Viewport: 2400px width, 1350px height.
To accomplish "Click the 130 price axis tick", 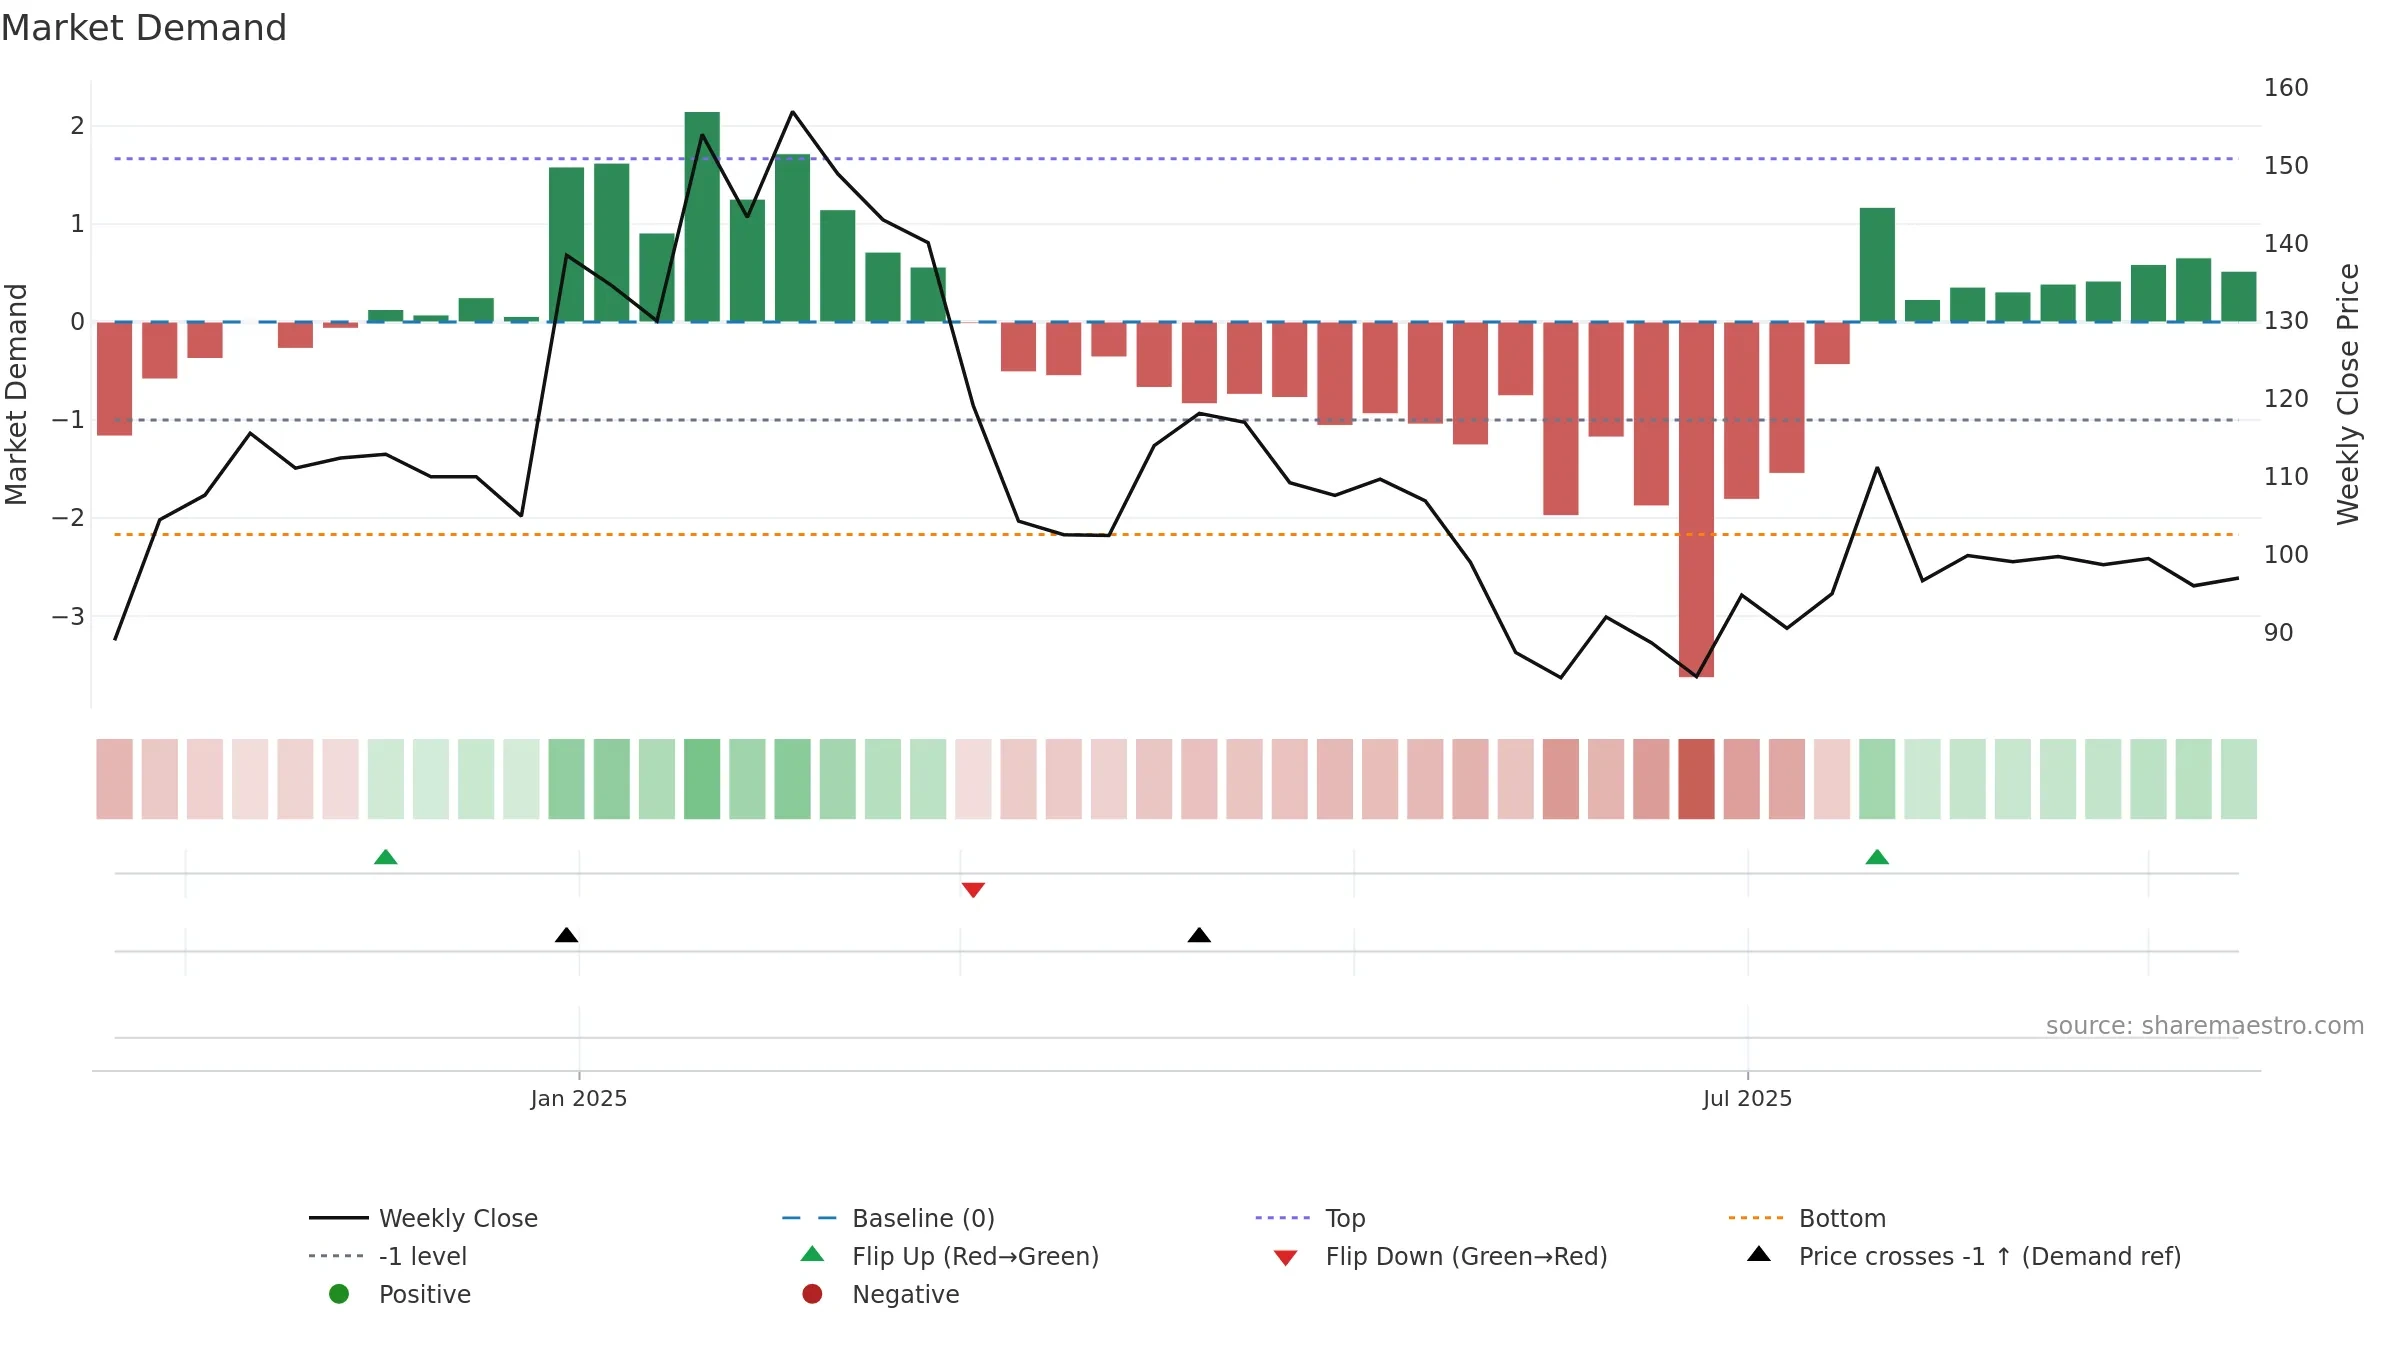I will (x=2286, y=321).
